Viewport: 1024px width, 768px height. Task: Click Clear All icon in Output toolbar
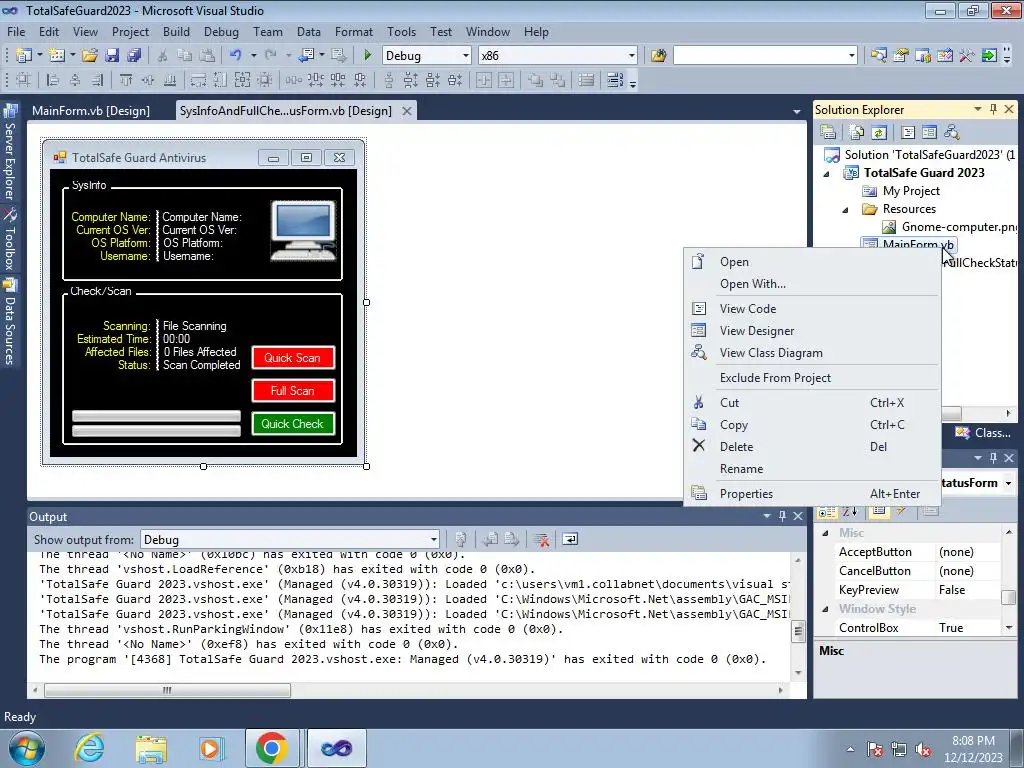click(541, 539)
